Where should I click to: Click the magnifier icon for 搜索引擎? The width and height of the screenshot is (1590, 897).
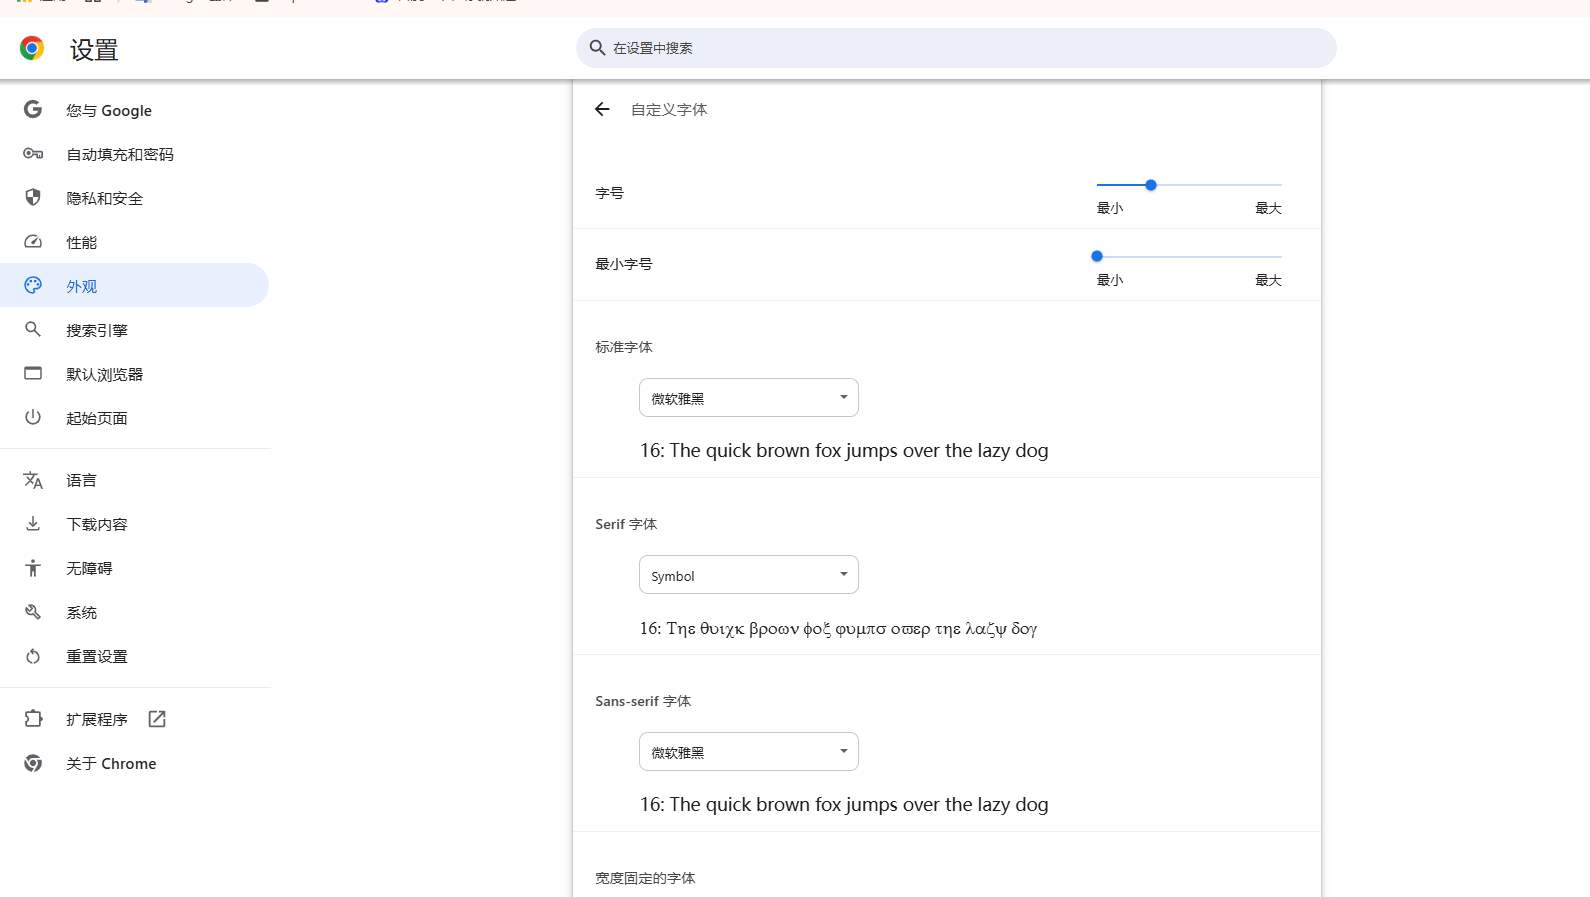click(x=33, y=329)
